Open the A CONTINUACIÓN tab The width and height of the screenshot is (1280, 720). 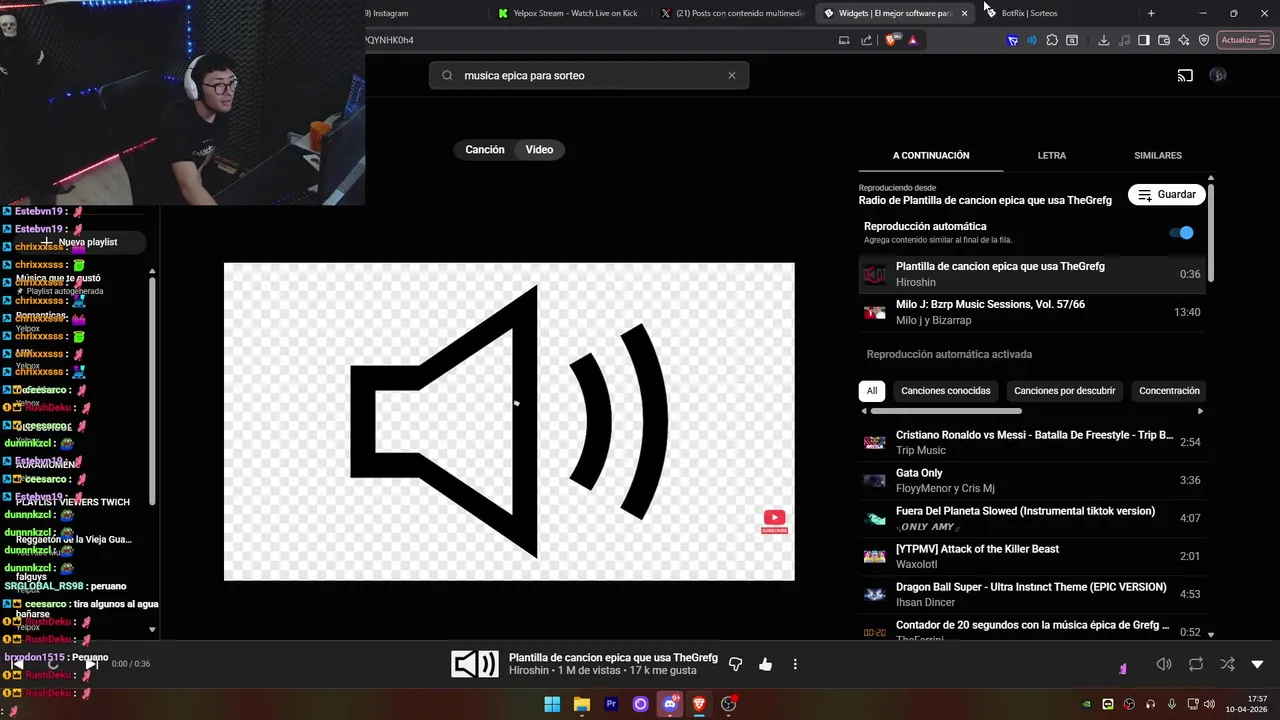point(931,155)
